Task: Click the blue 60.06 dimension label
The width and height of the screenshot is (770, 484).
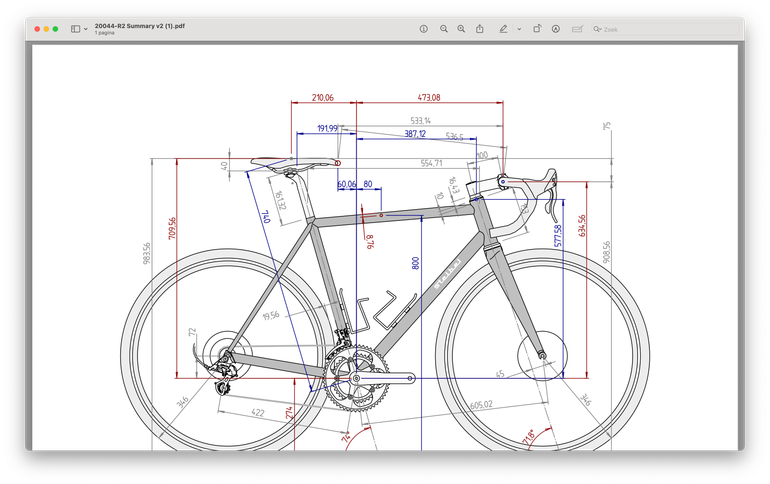Action: tap(346, 184)
